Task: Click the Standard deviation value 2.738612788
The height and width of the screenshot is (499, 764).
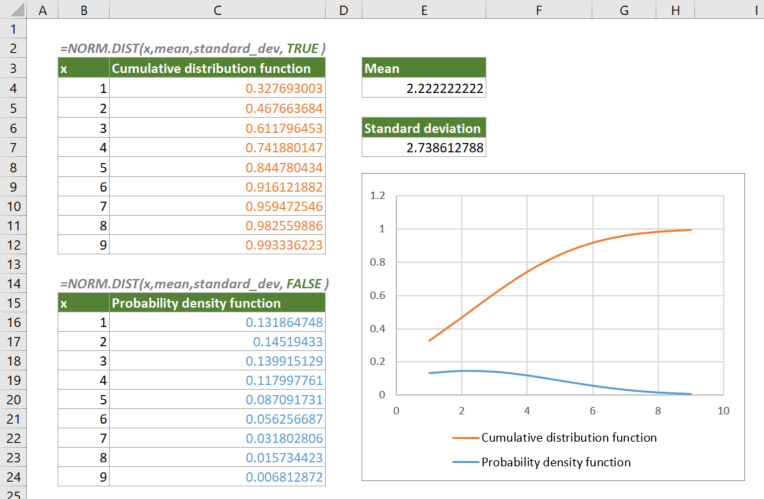Action: tap(424, 147)
